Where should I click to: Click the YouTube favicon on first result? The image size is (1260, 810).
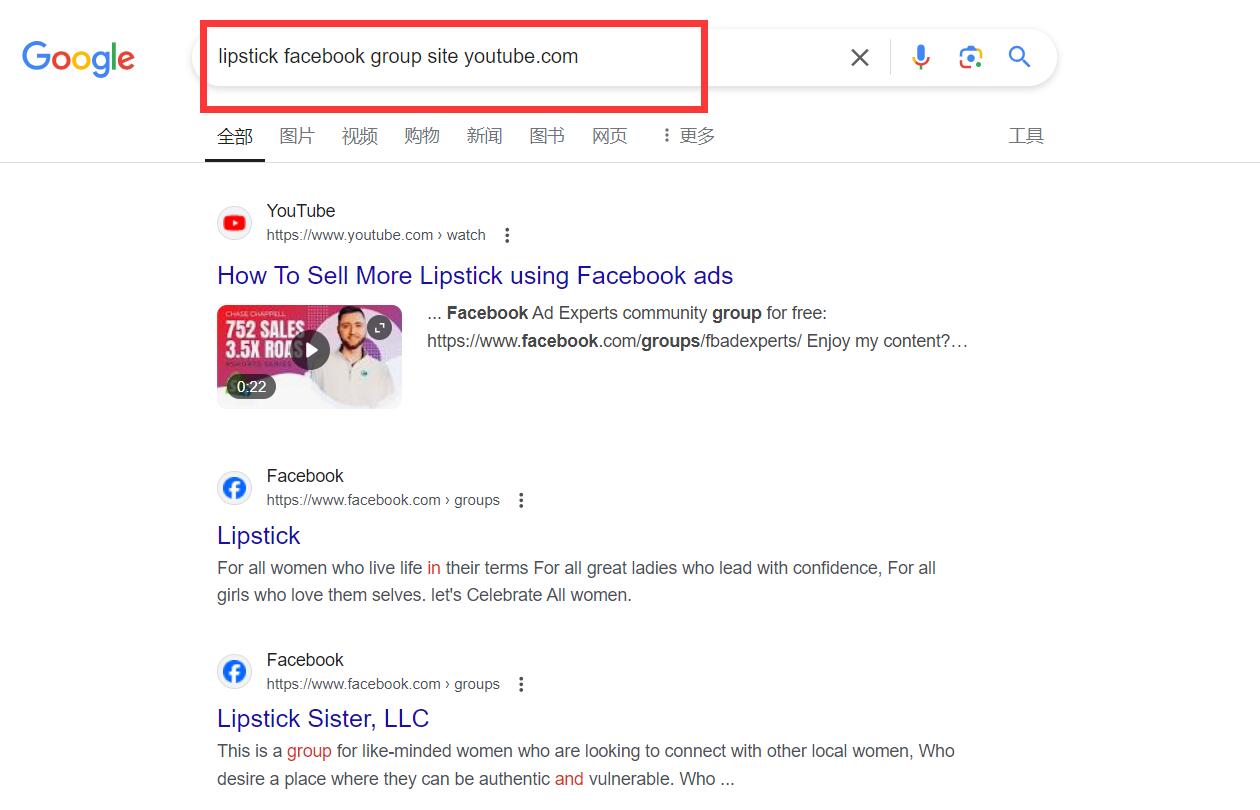point(235,223)
